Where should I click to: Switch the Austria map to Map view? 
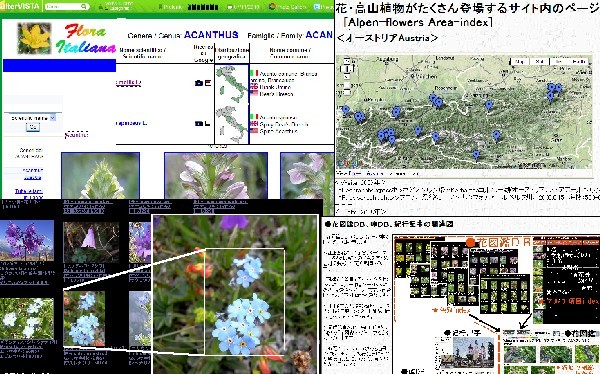(520, 62)
